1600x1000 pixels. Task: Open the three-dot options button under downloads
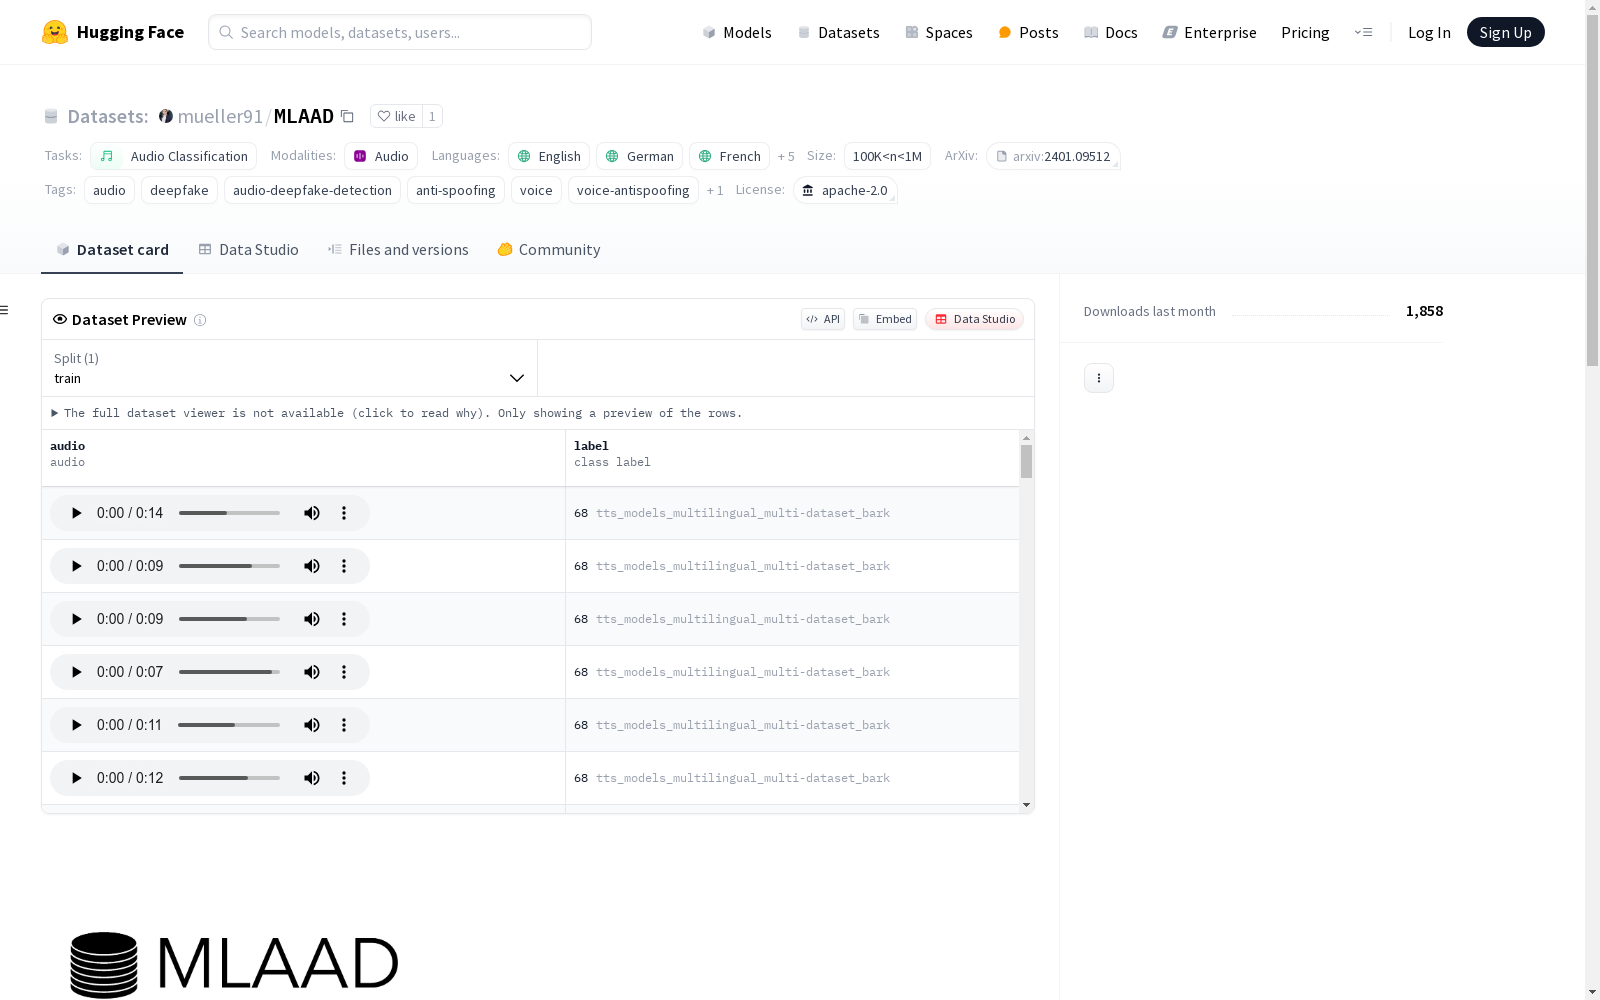(1099, 378)
